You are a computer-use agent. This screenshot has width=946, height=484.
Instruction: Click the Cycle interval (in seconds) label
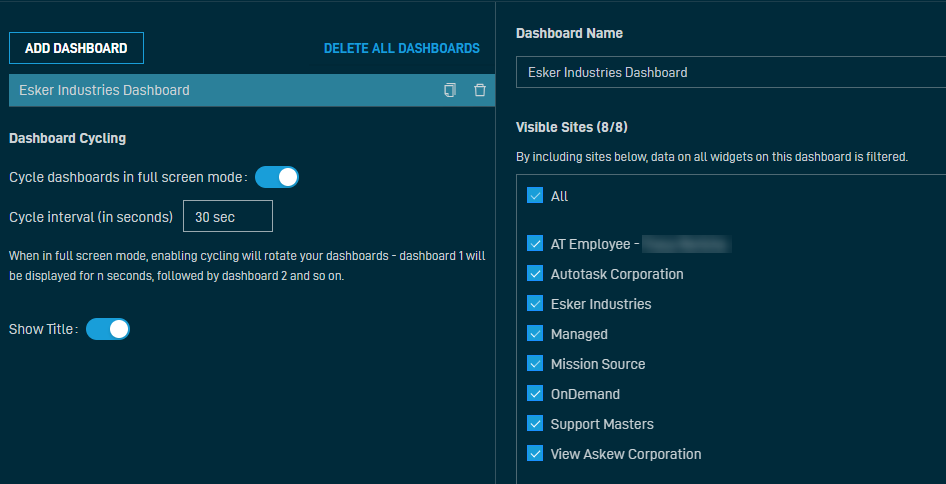(x=91, y=217)
